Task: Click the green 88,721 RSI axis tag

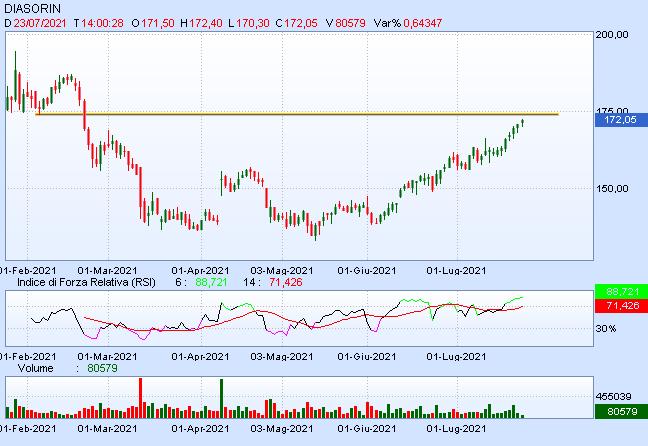Action: (621, 291)
